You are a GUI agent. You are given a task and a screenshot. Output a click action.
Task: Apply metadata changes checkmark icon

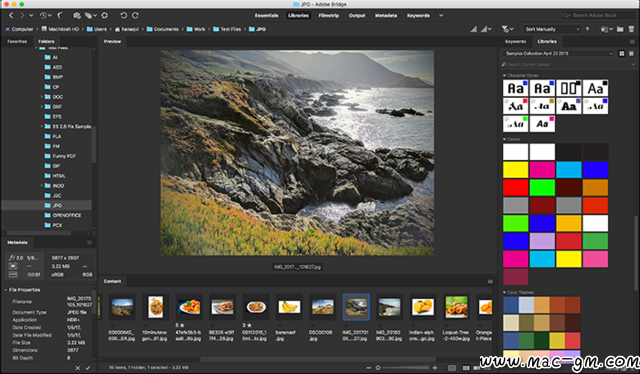[x=88, y=368]
